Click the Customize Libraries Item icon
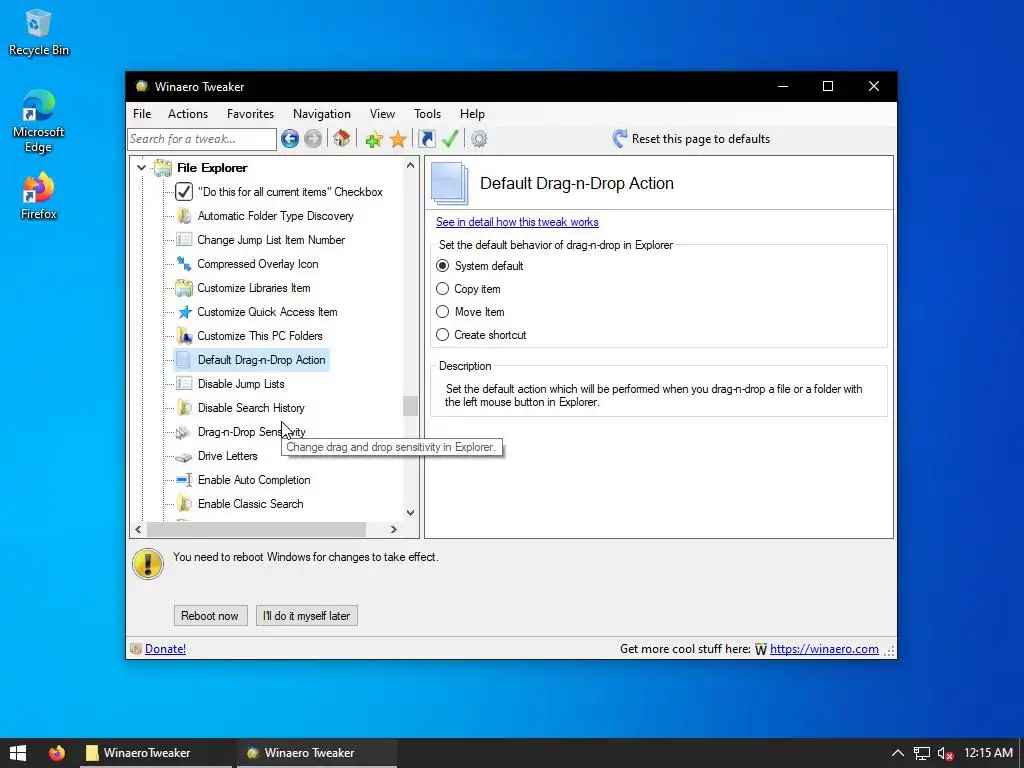Viewport: 1024px width, 768px height. tap(184, 288)
